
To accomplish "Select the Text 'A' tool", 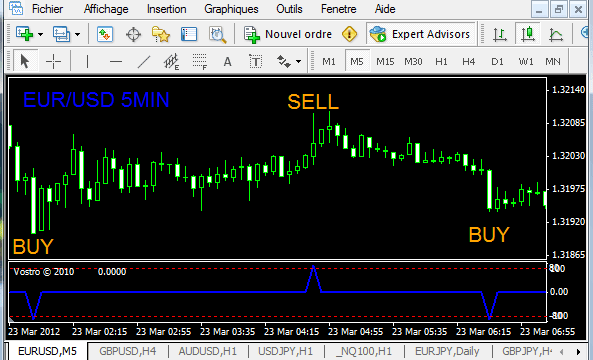I will (227, 61).
